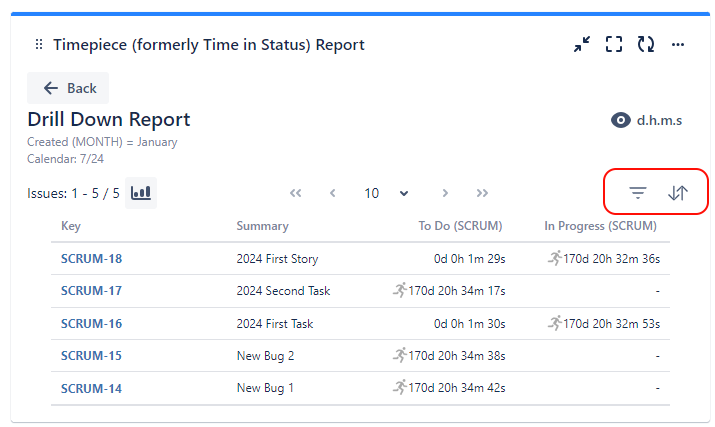The width and height of the screenshot is (715, 427).
Task: Refresh the Timepiece report
Action: 646,45
